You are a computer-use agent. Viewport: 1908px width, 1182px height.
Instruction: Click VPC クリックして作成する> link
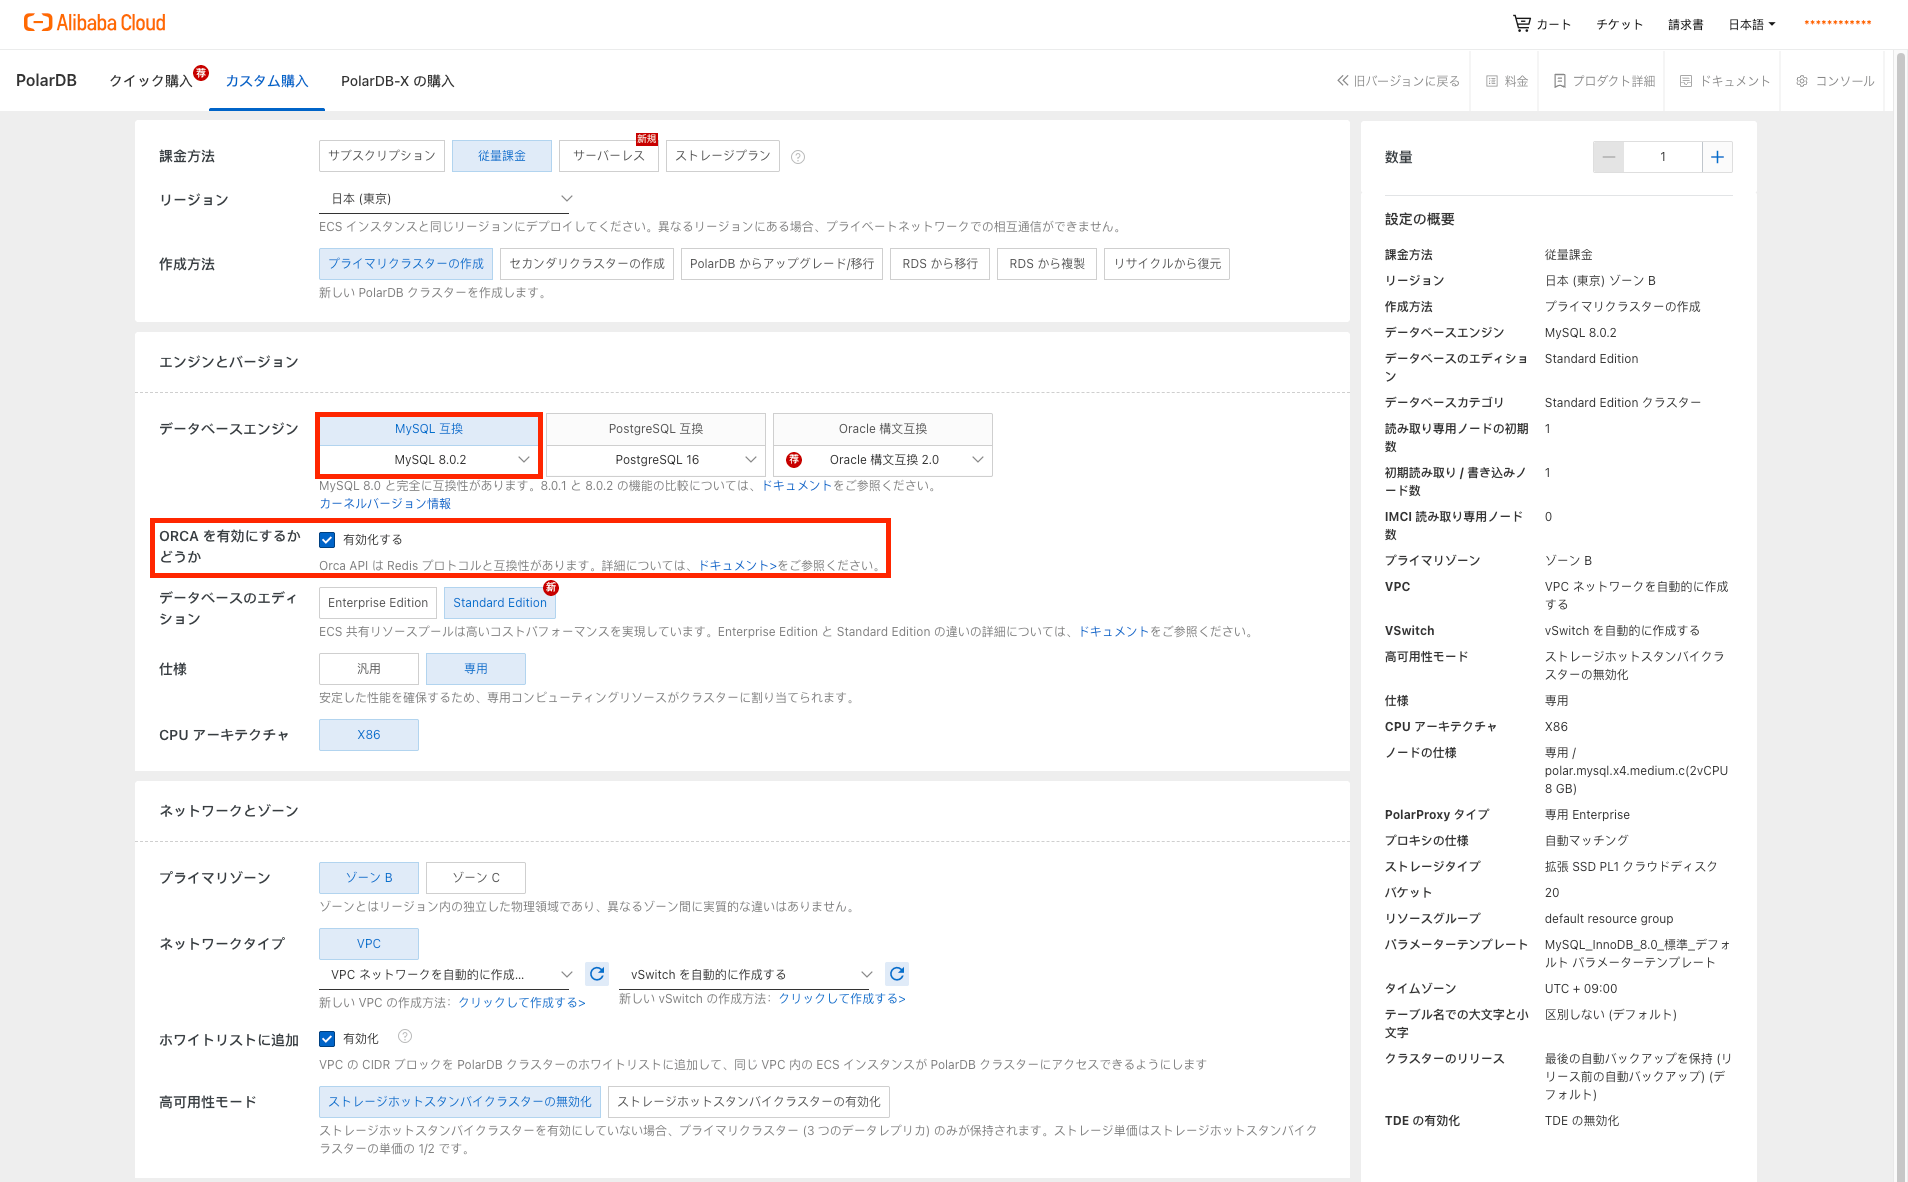(x=522, y=1002)
